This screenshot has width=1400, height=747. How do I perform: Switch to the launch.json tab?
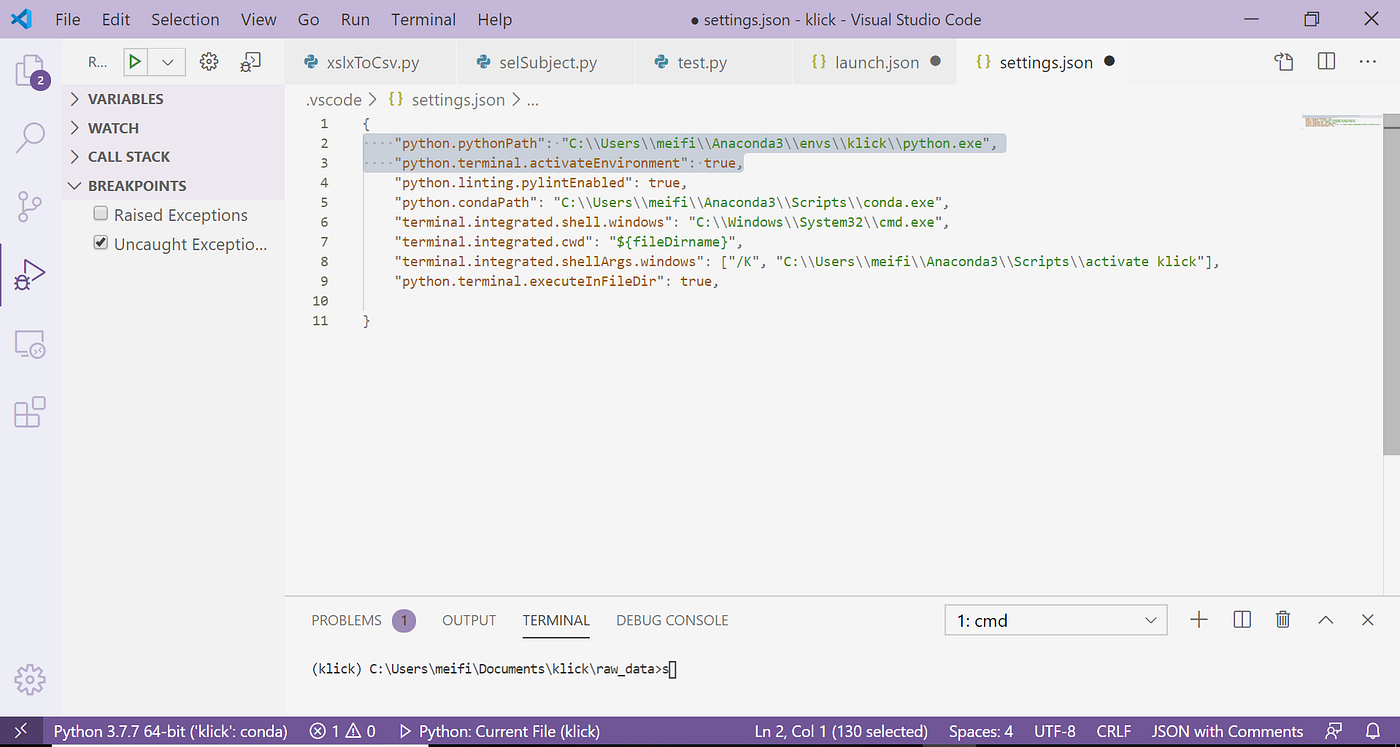click(875, 61)
